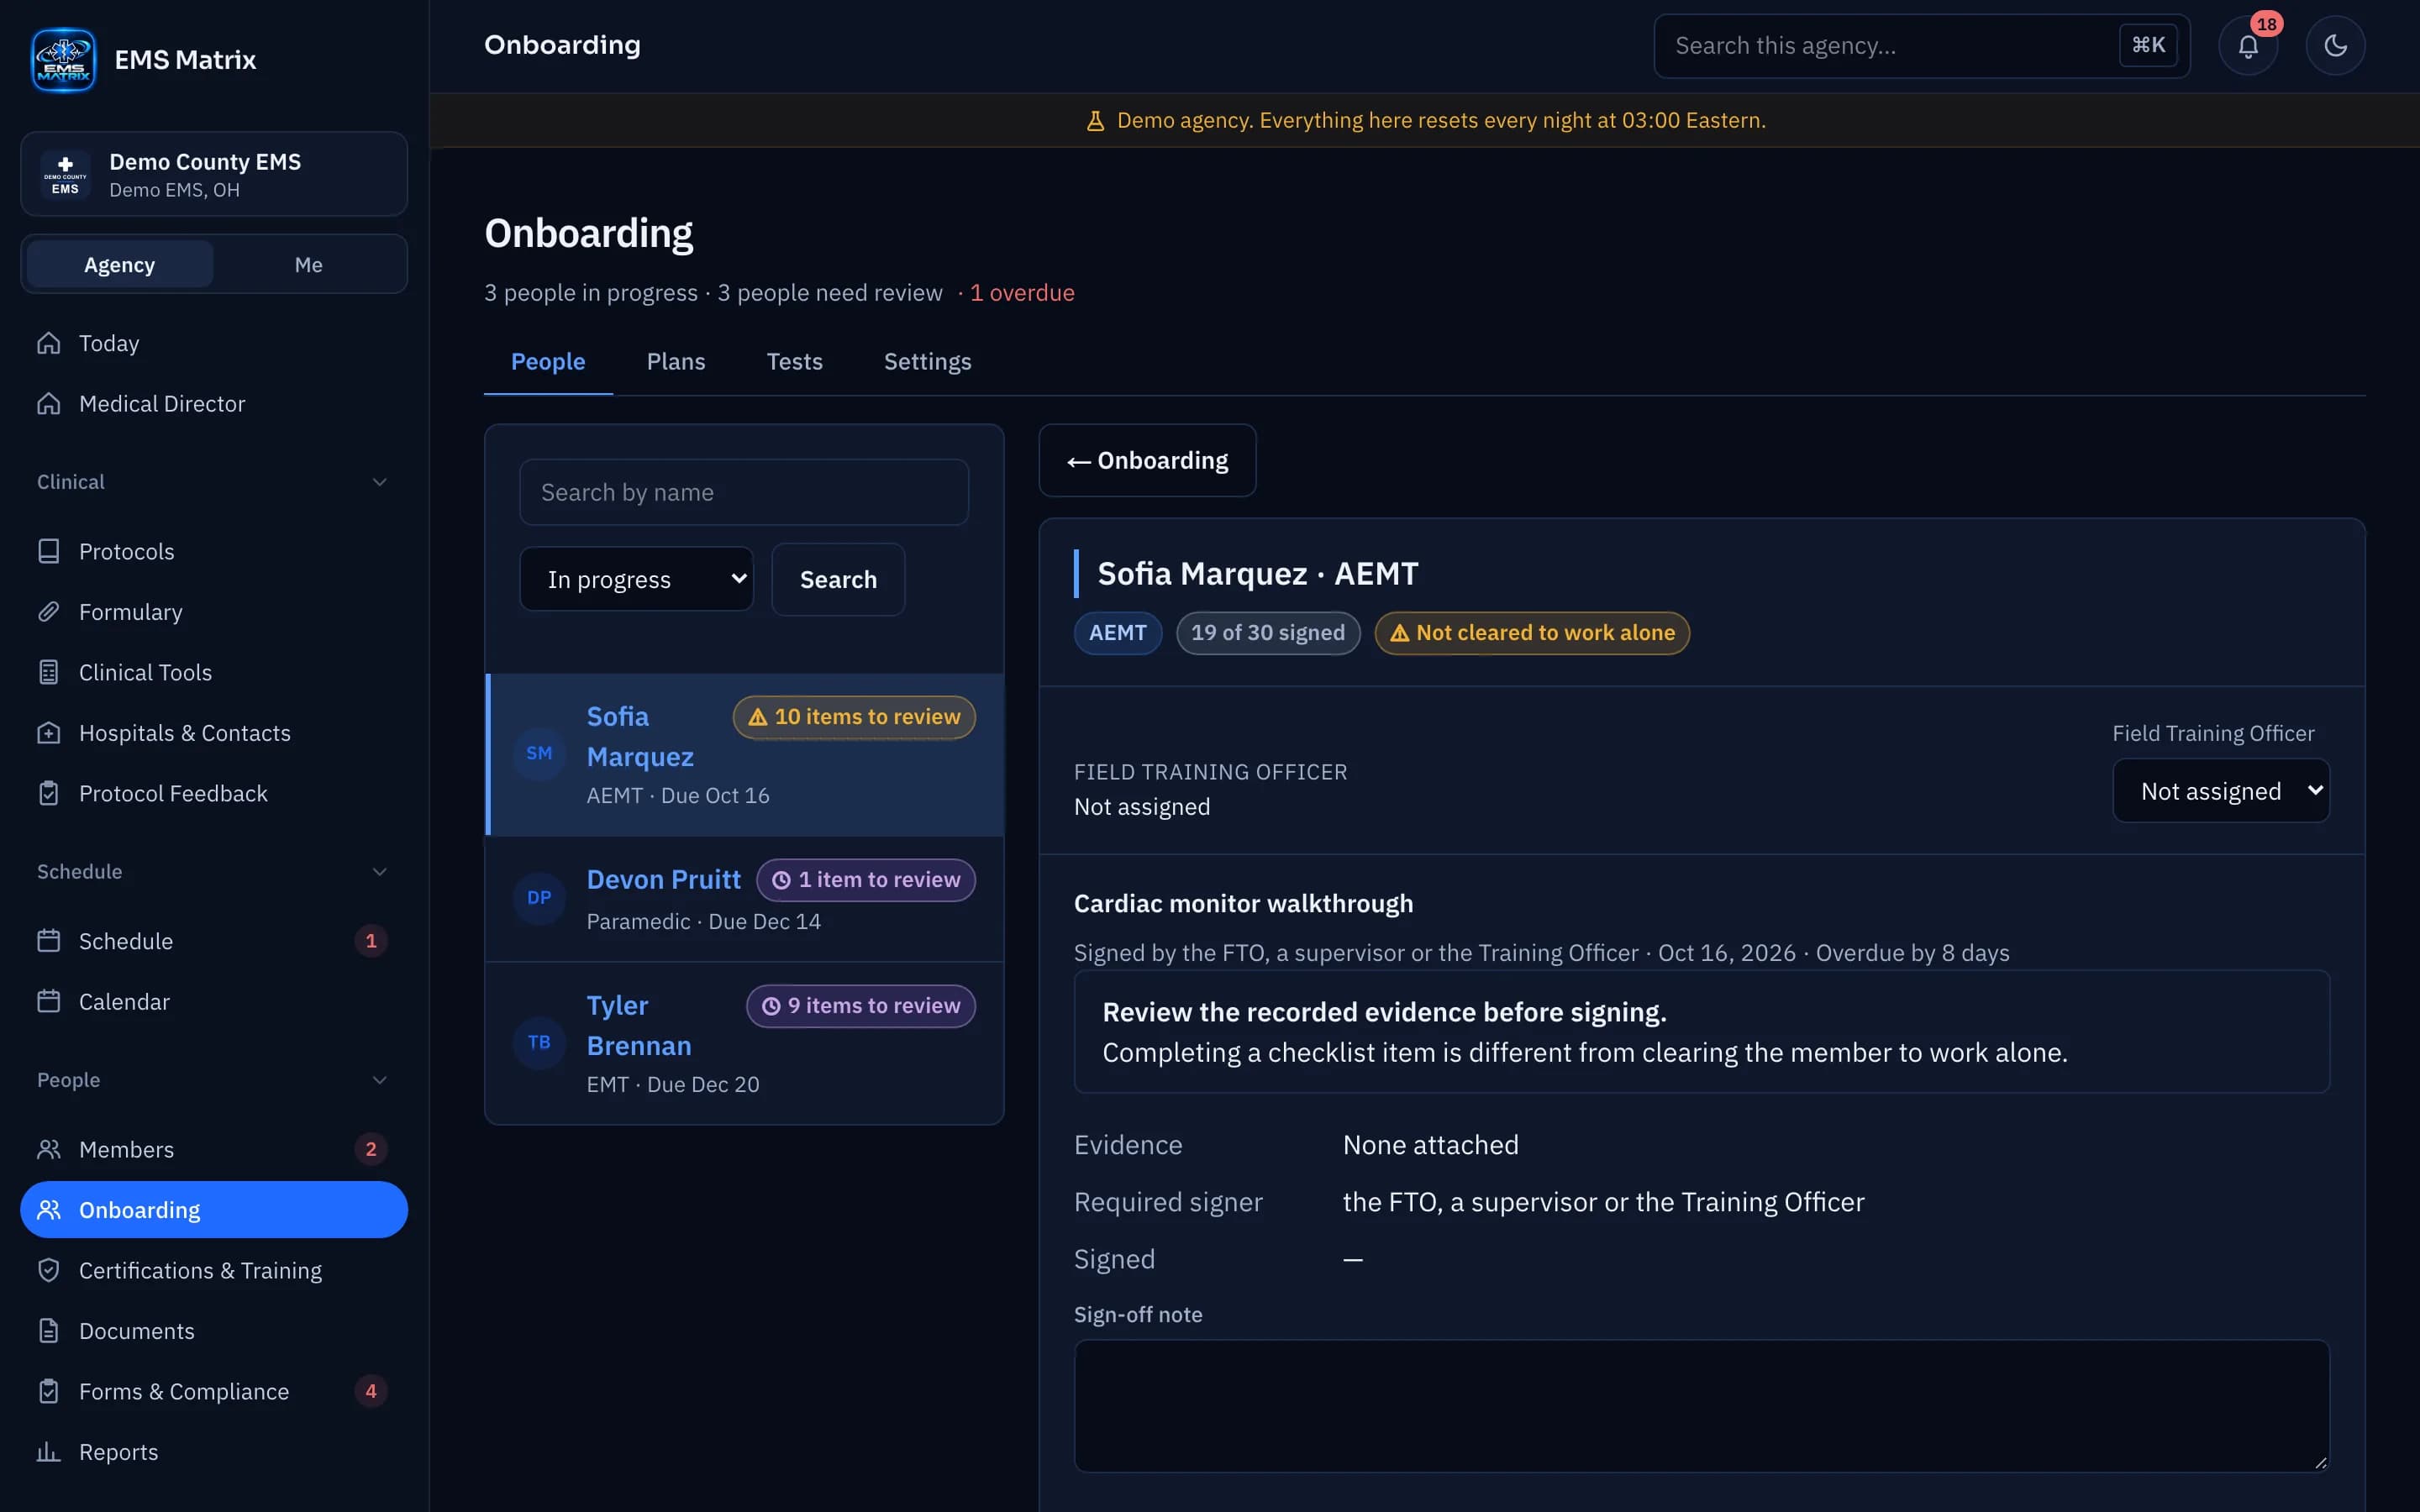Image resolution: width=2420 pixels, height=1512 pixels.
Task: Open Devon Pruitt's onboarding record
Action: pyautogui.click(x=744, y=899)
